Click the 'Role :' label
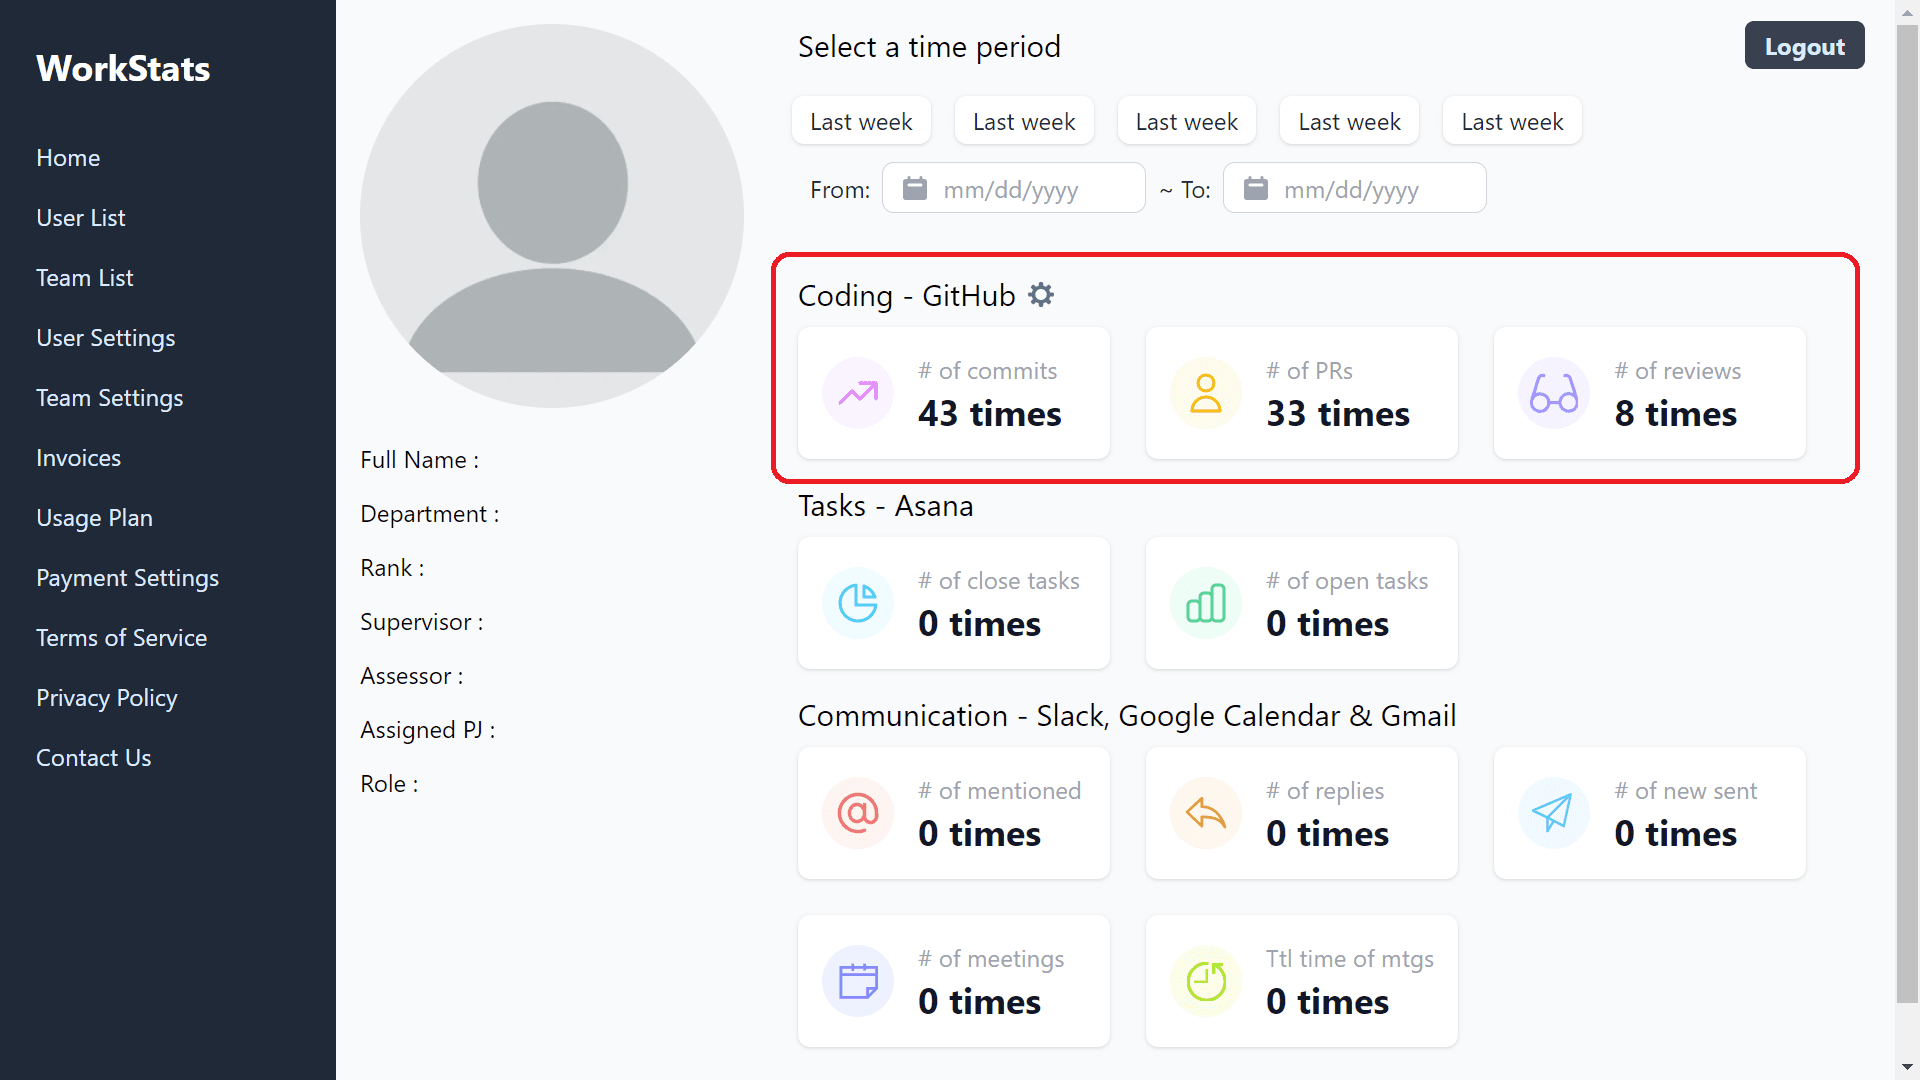 [389, 784]
